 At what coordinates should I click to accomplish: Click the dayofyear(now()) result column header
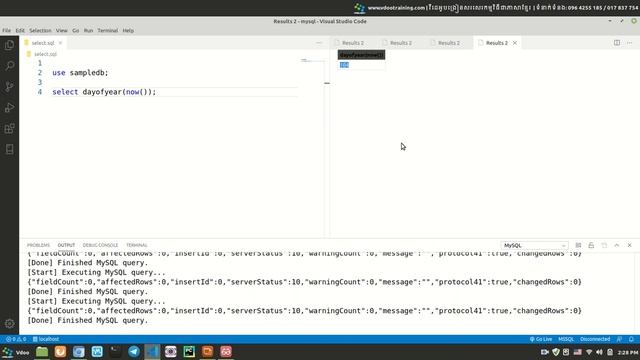point(361,55)
